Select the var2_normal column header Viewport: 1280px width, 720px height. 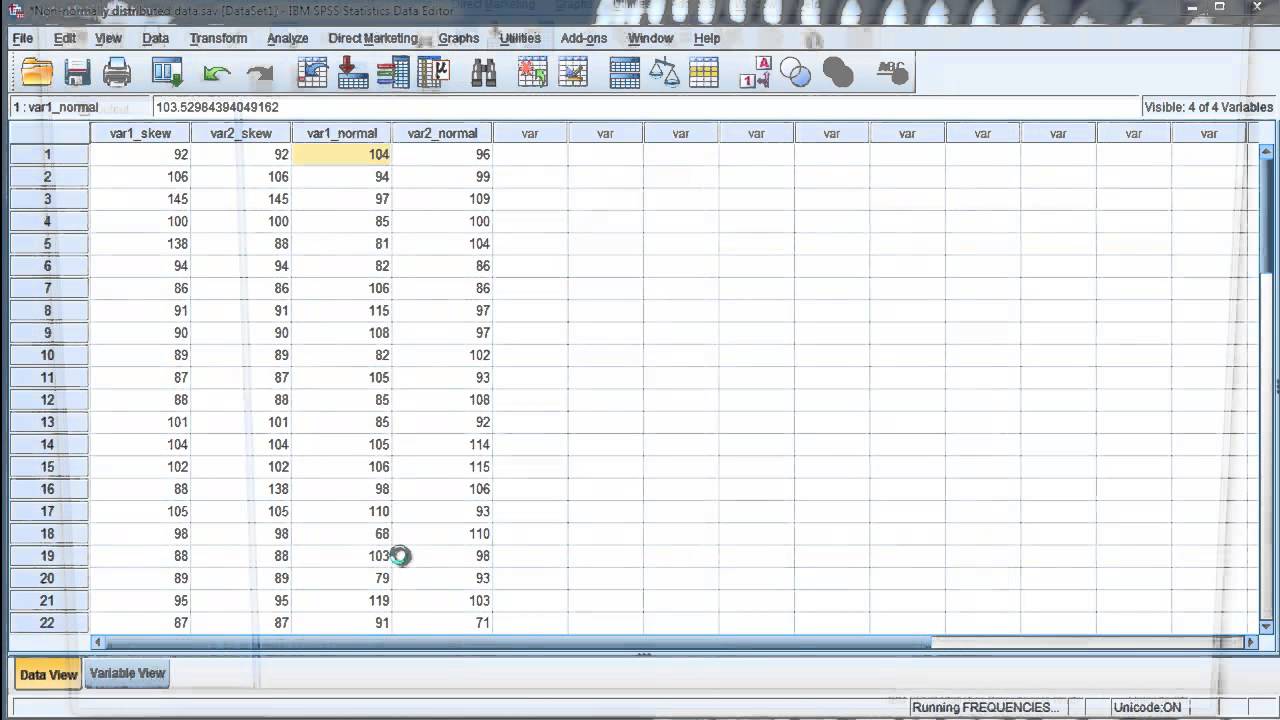[x=442, y=133]
